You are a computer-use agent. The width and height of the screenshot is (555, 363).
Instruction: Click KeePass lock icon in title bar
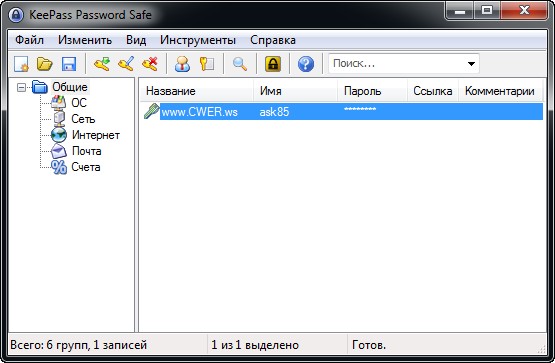pos(16,15)
